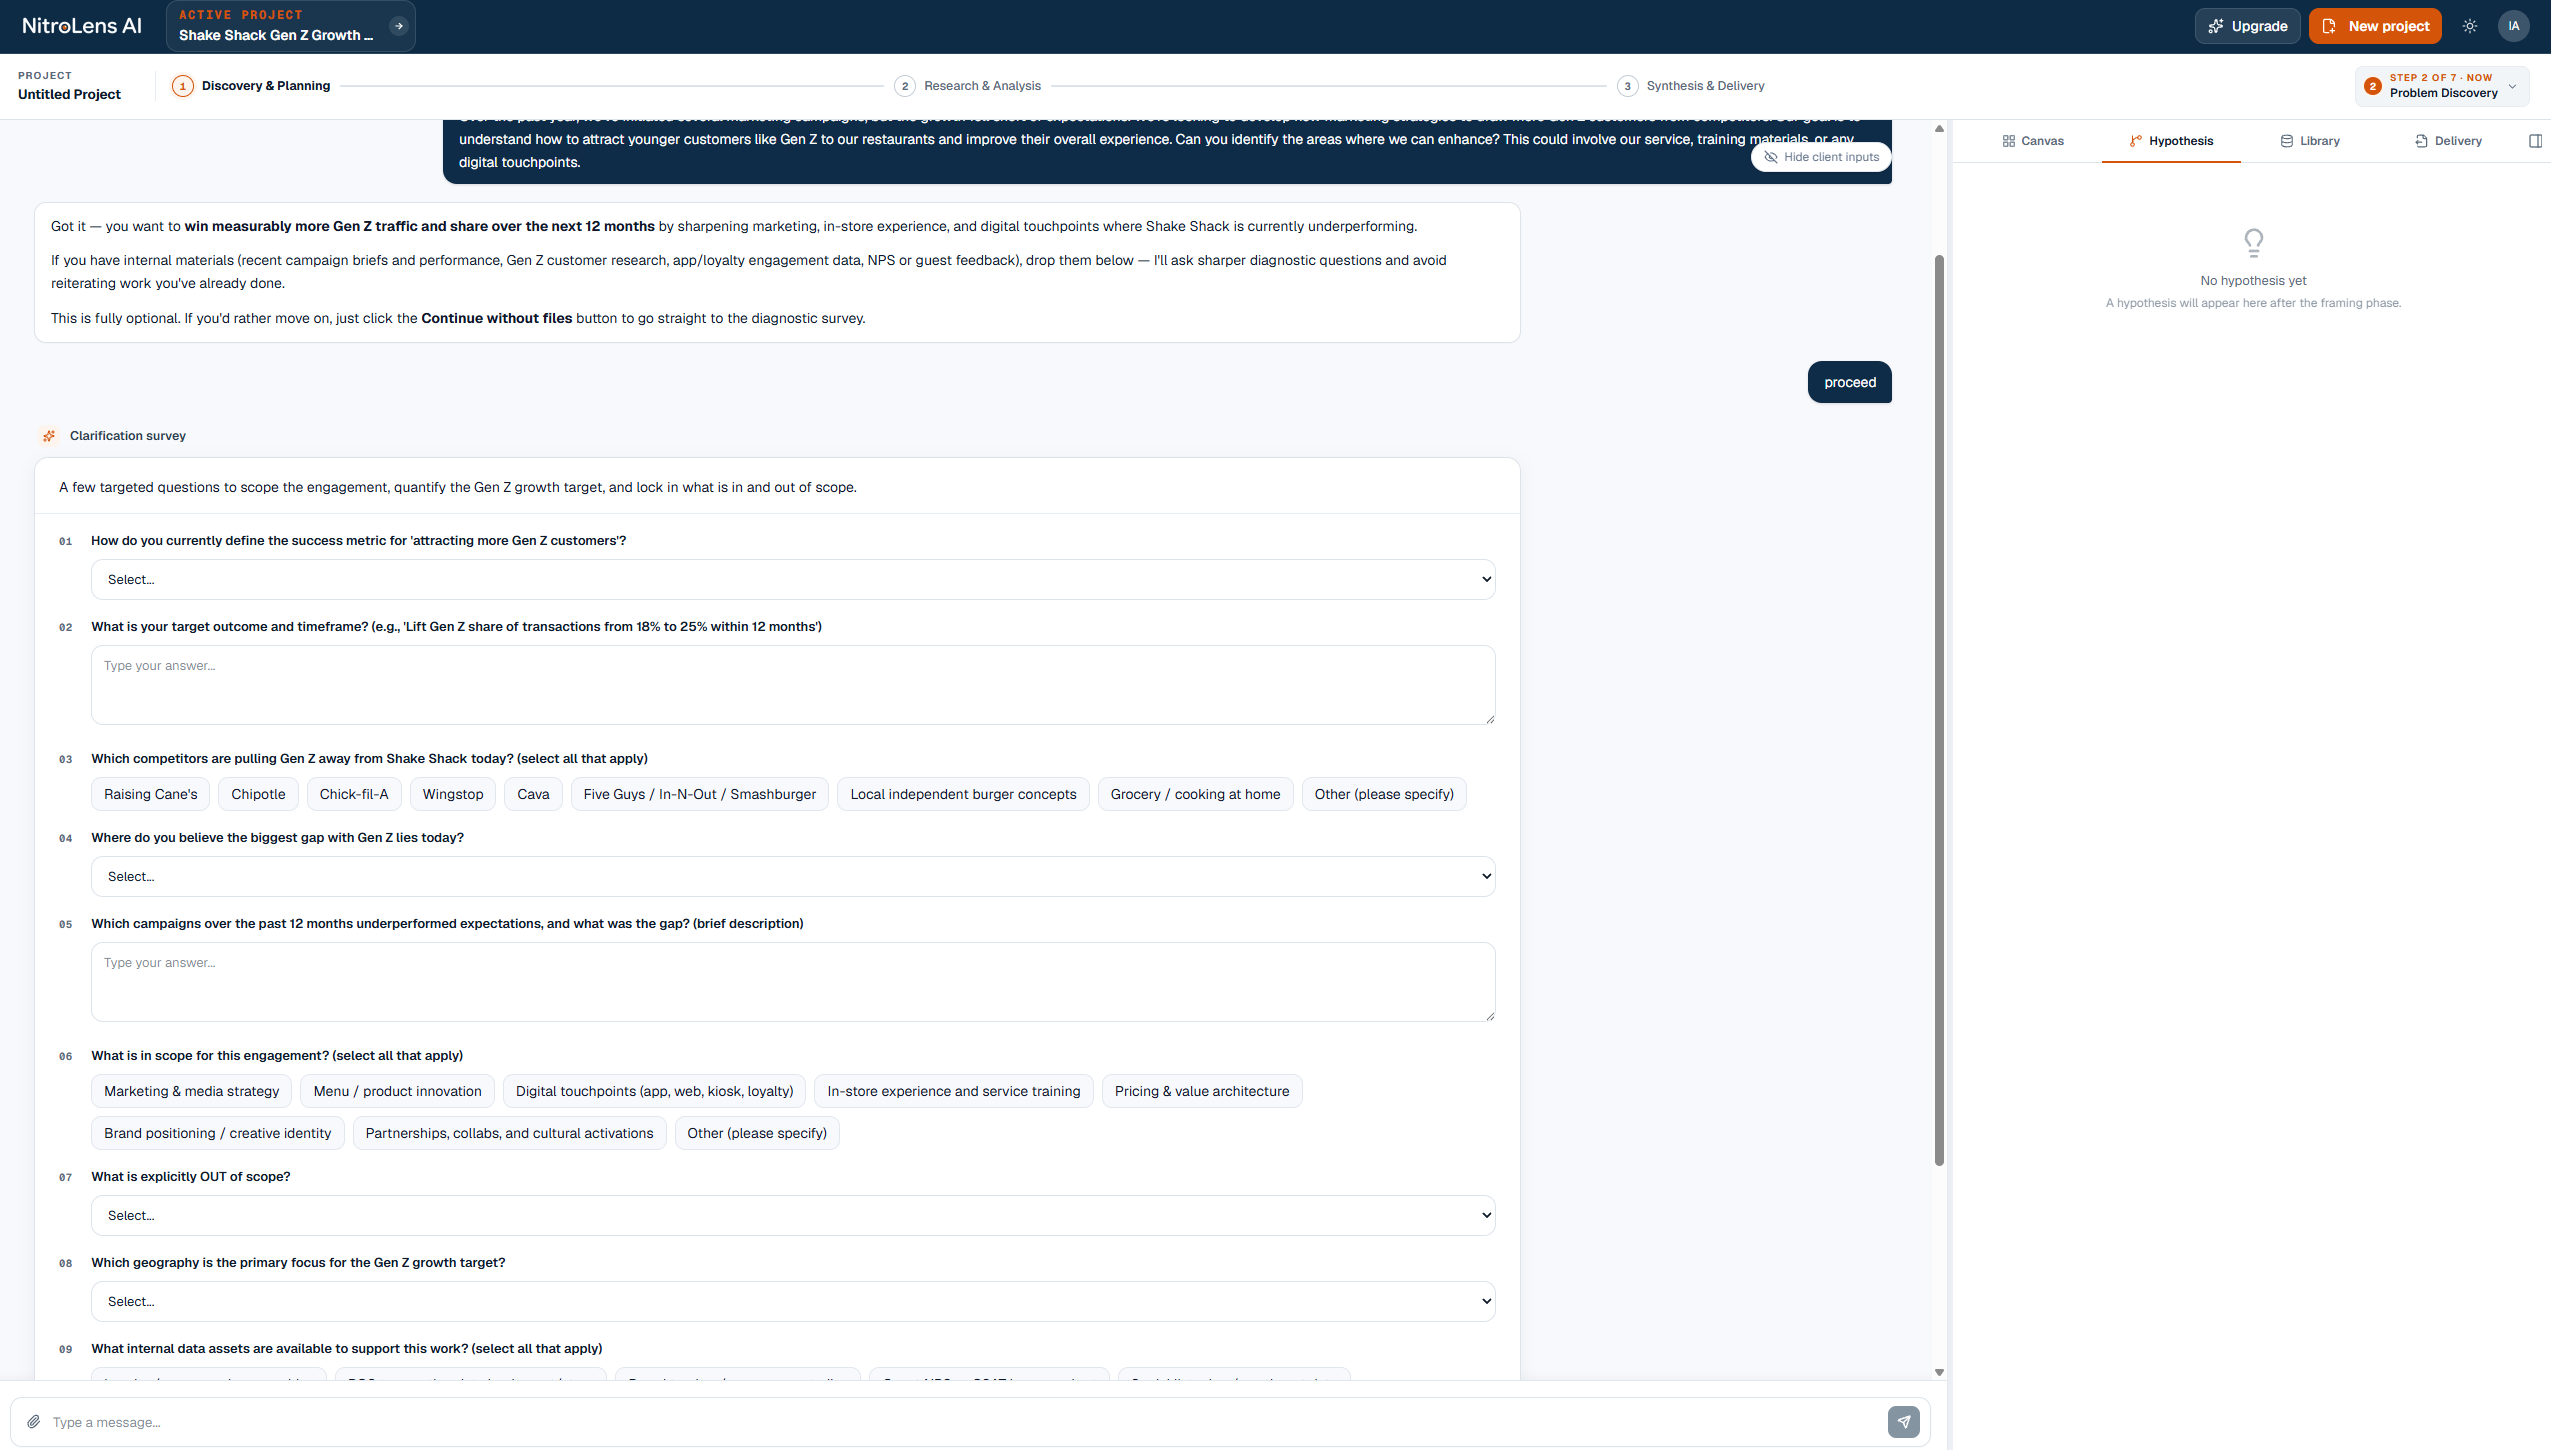The height and width of the screenshot is (1450, 2551).
Task: Expand the Step 2 of 7 Problem Discovery dropdown
Action: point(2441,86)
